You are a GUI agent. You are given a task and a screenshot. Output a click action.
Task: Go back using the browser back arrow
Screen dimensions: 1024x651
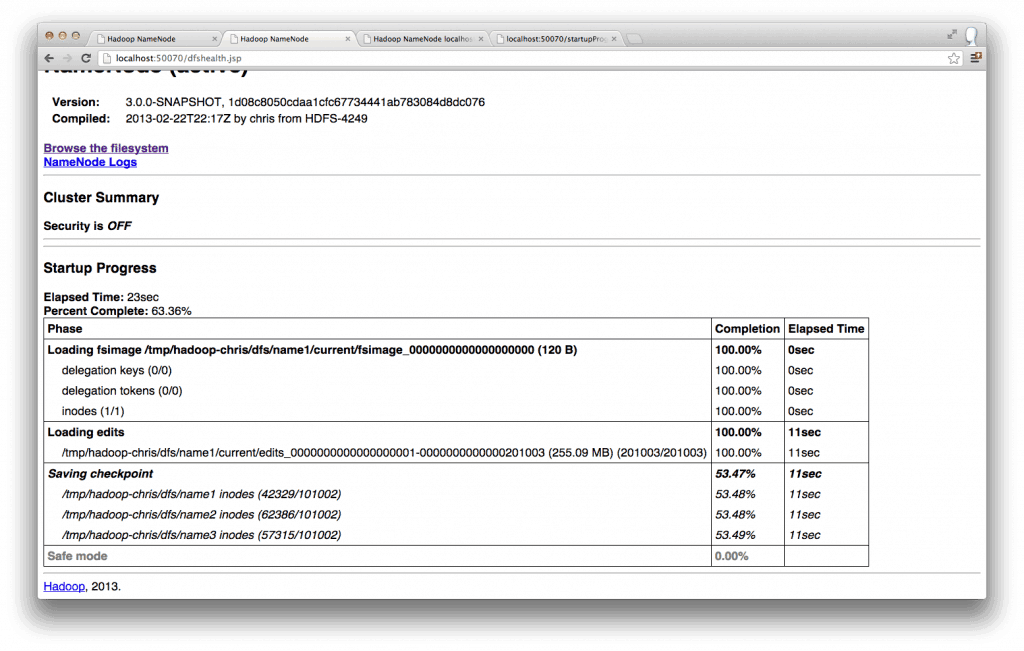pos(50,58)
